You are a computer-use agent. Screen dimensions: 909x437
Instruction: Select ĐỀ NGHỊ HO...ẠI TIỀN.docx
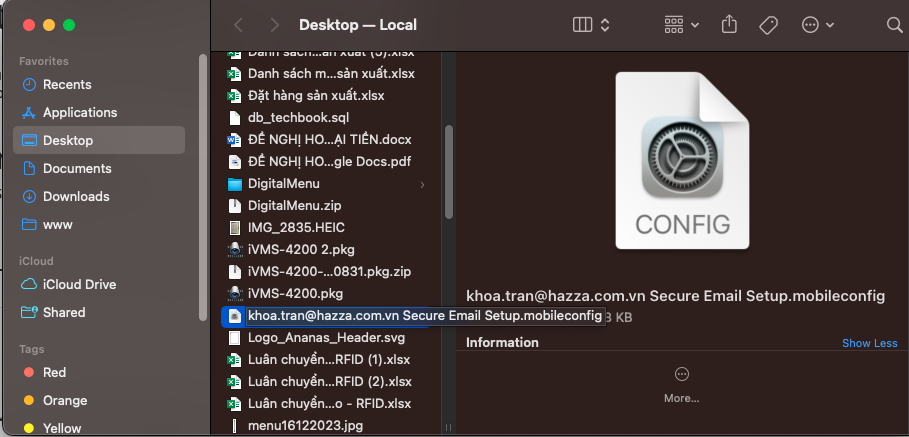click(x=326, y=140)
